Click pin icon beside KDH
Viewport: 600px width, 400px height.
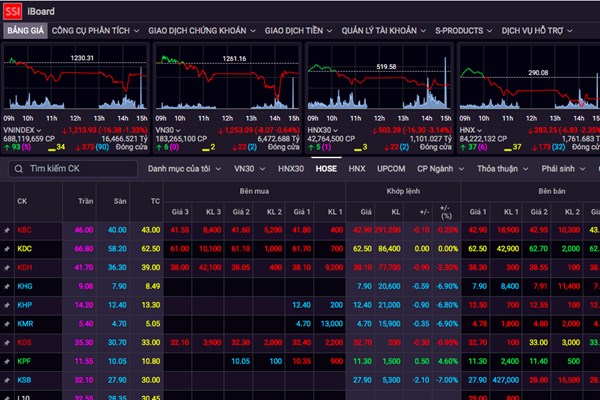6,267
